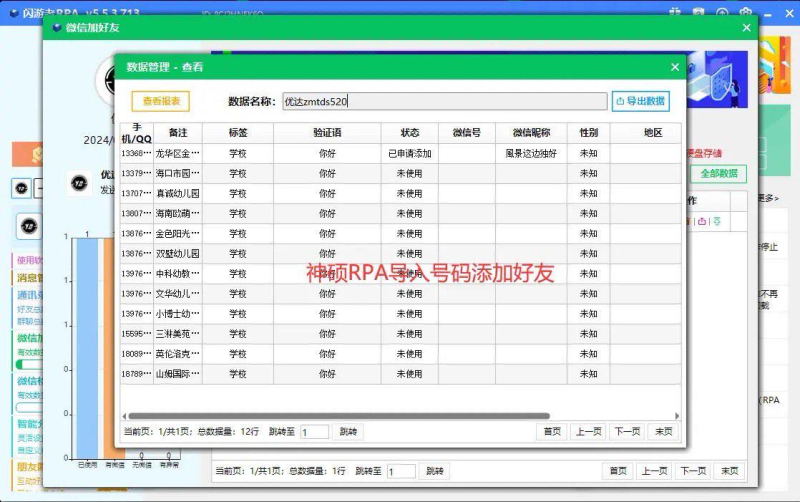This screenshot has width=800, height=502.
Task: Click 首页 in 微信加好友 window pagination
Action: (x=618, y=471)
